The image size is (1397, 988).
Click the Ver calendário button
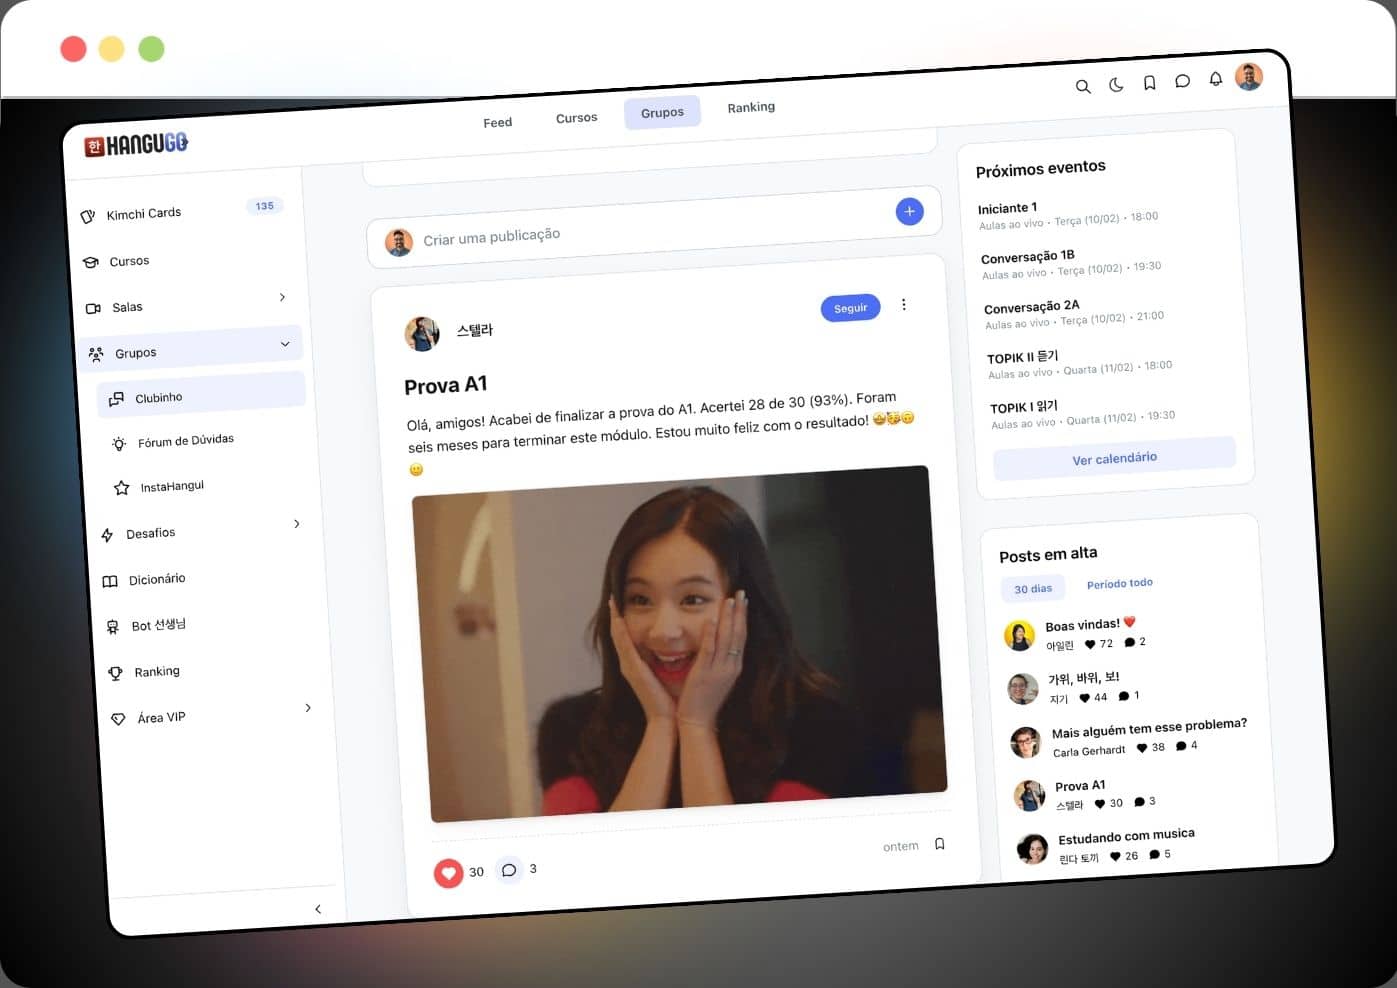point(1114,458)
